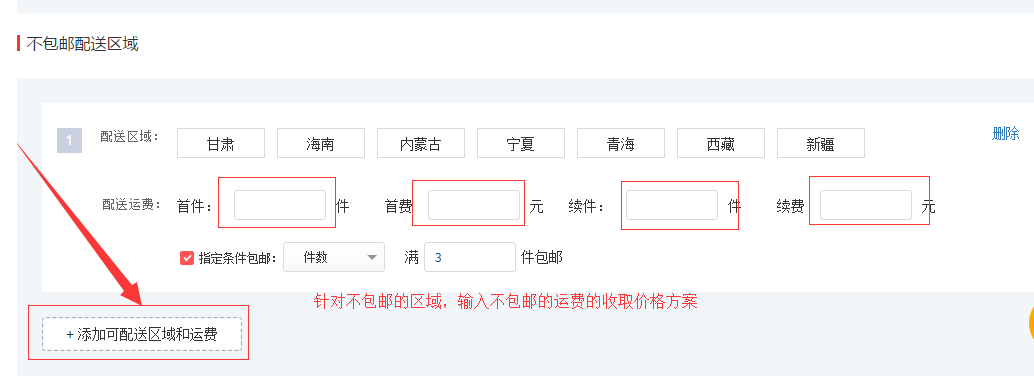This screenshot has height=381, width=1034.
Task: Click the 不包邮配送区域 section heading
Action: tap(82, 44)
